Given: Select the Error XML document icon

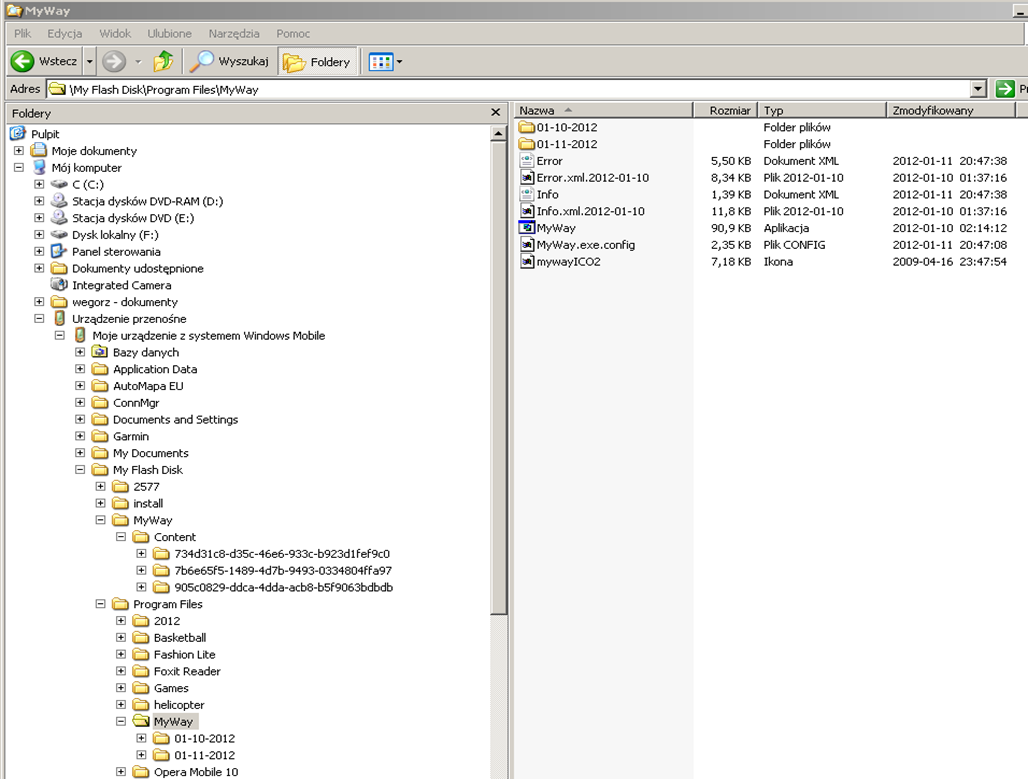Looking at the screenshot, I should [x=526, y=161].
